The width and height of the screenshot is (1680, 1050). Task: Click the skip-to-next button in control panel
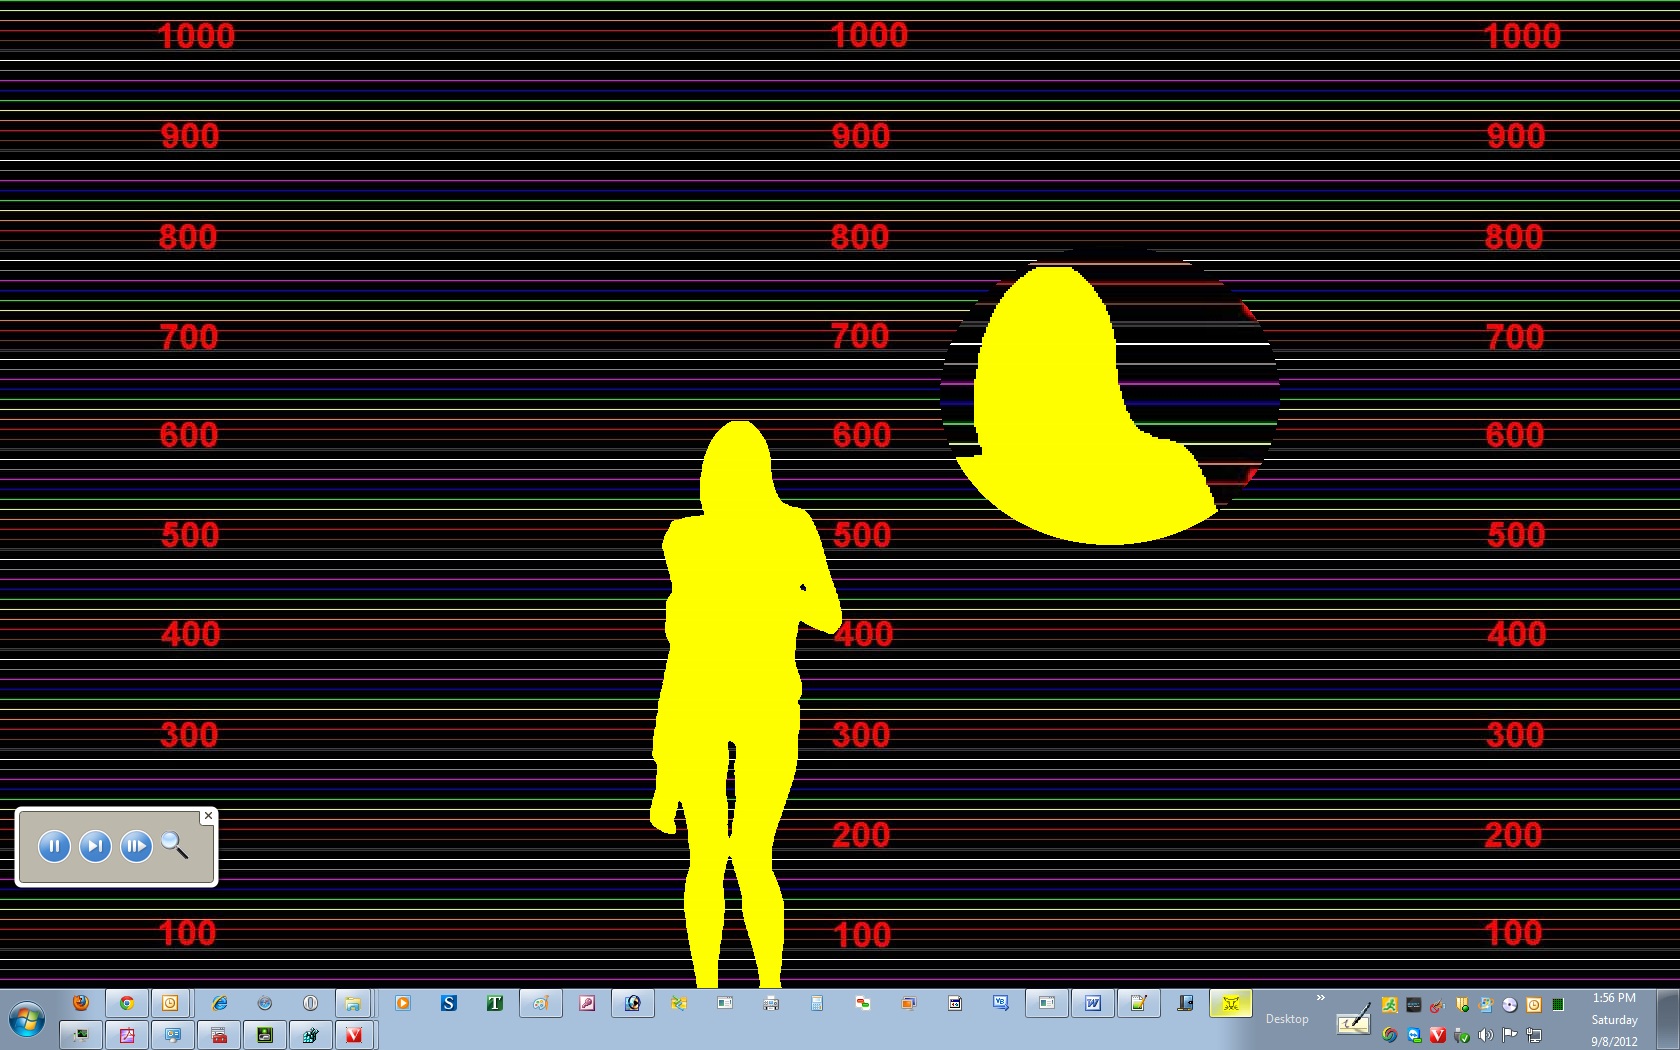95,847
